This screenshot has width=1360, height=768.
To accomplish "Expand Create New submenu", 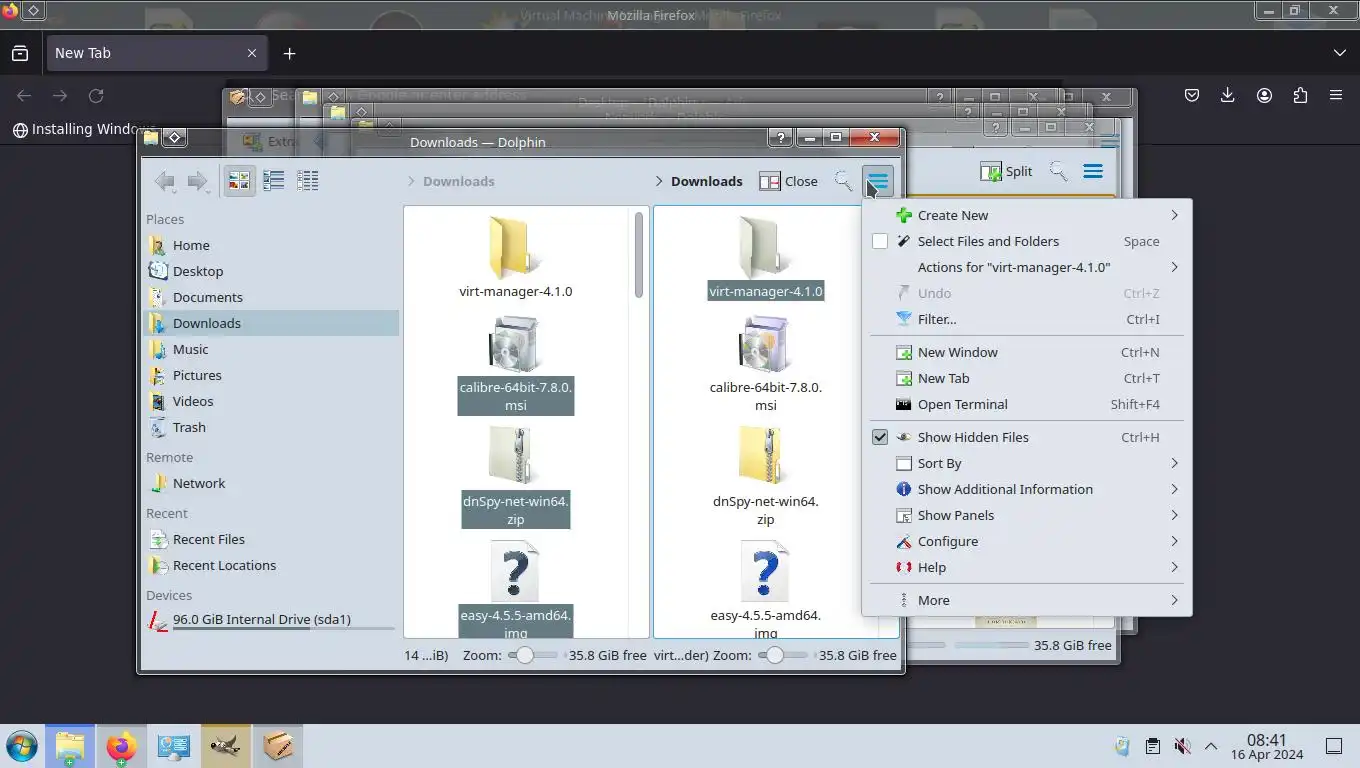I will point(1026,215).
